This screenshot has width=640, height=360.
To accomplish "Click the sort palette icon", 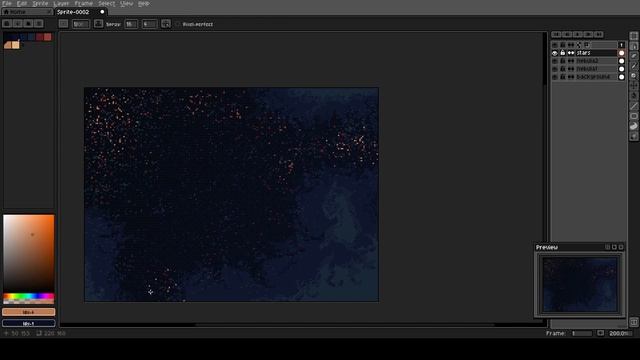I will tap(18, 24).
